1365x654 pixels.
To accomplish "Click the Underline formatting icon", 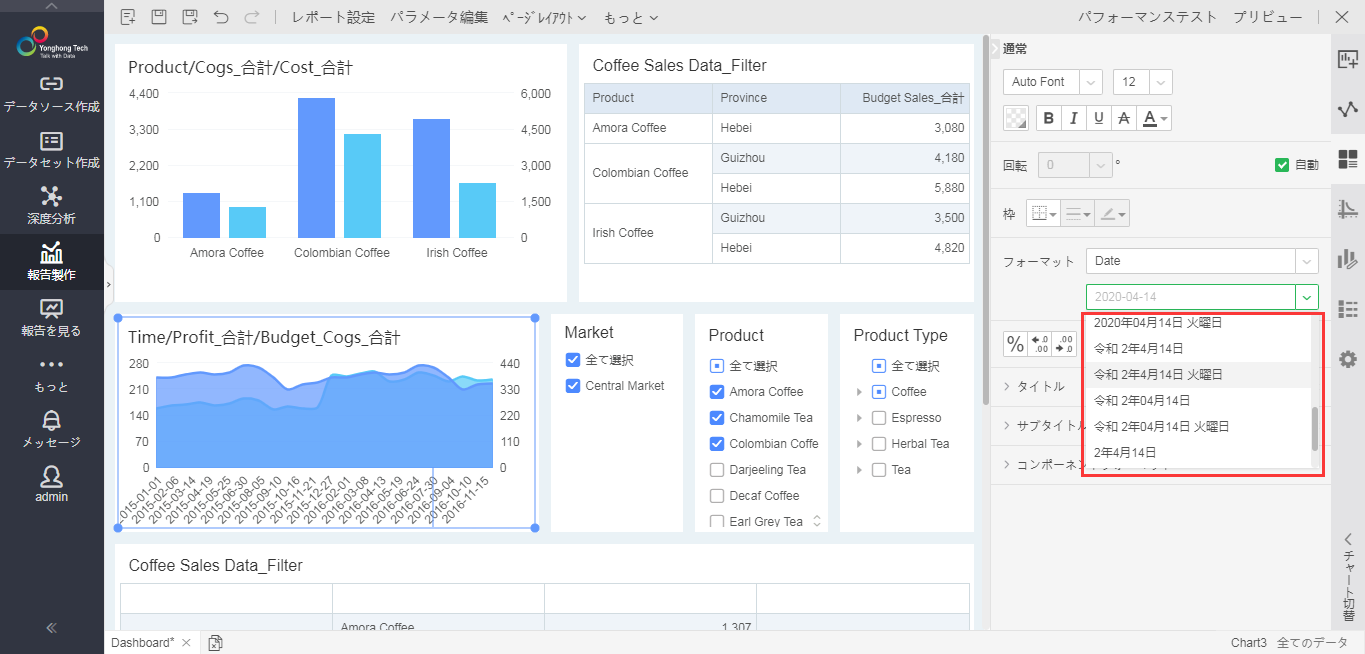I will tap(1099, 118).
